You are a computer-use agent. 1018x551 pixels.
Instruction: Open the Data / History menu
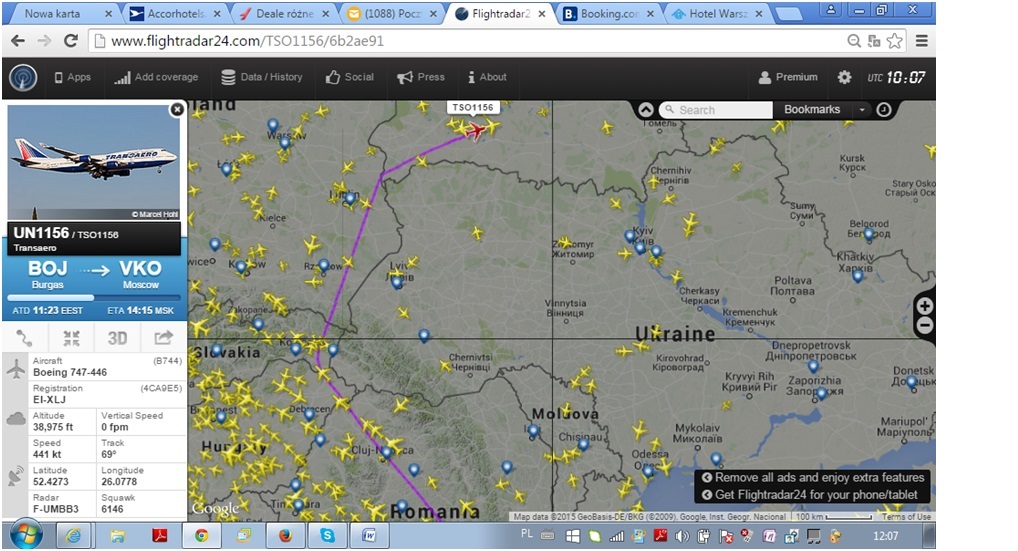click(262, 77)
